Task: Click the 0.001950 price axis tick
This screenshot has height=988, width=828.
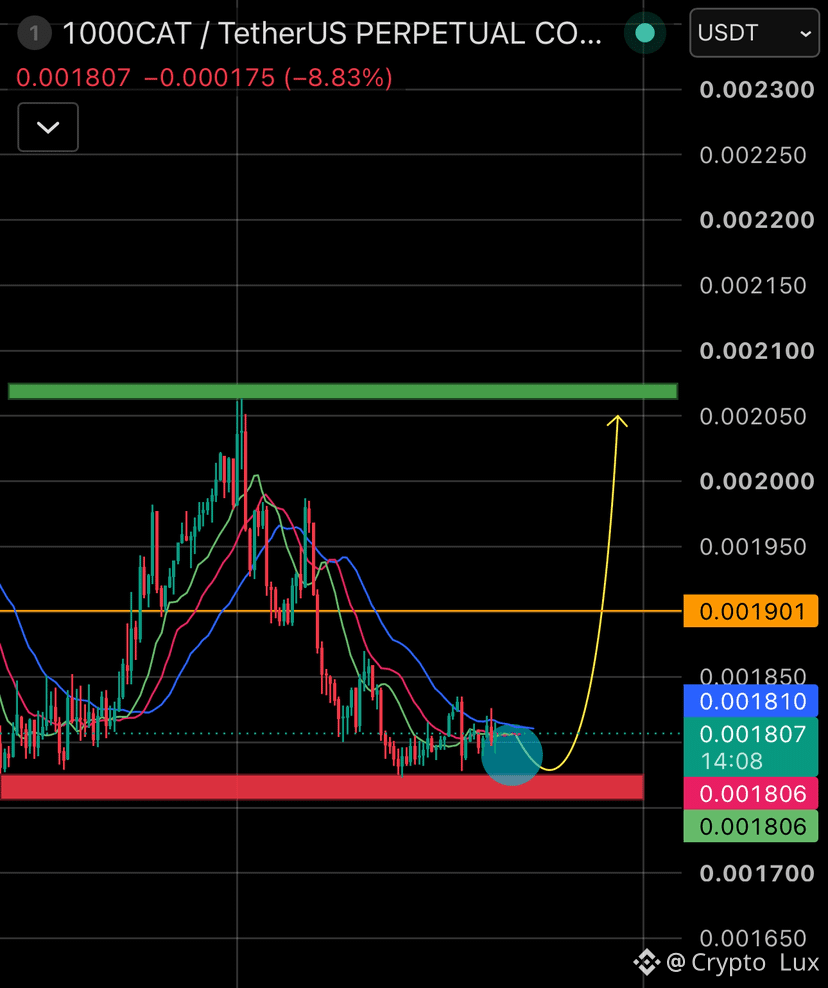Action: (x=753, y=546)
